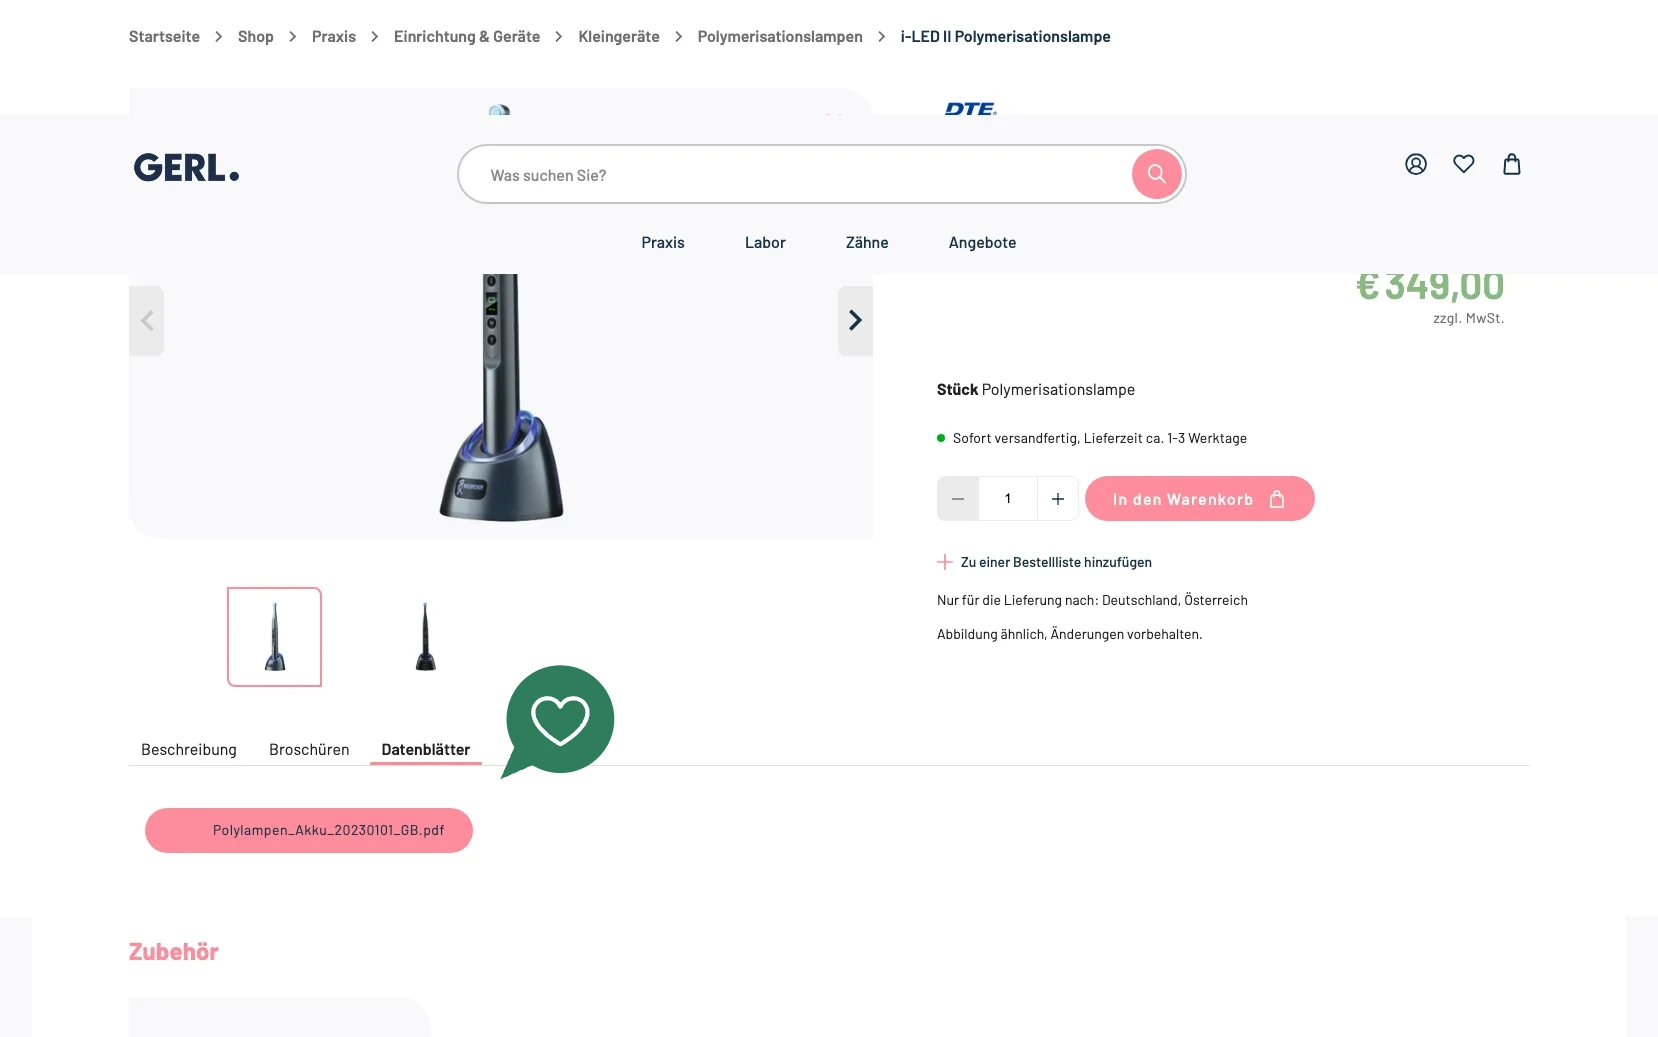Open the wishlist heart icon in header
Image resolution: width=1658 pixels, height=1037 pixels.
tap(1464, 164)
